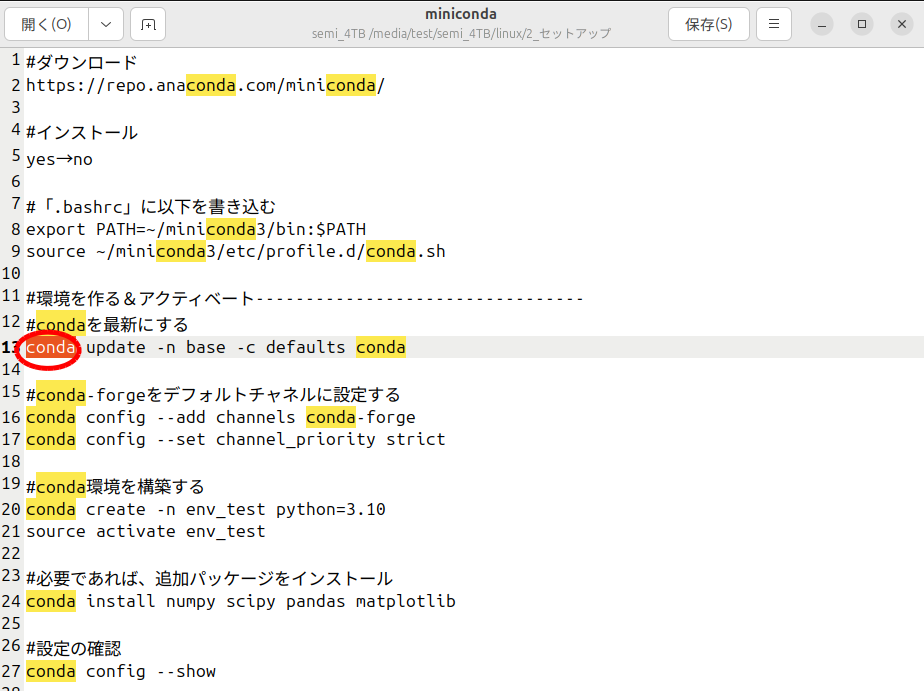This screenshot has width=924, height=691.
Task: Expand the recent documents dropdown arrow
Action: coord(106,24)
